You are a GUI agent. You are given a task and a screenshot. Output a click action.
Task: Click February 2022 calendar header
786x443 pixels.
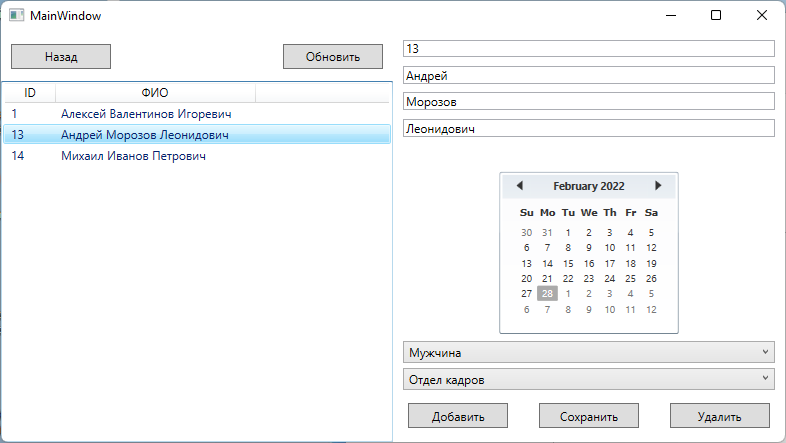pos(589,186)
